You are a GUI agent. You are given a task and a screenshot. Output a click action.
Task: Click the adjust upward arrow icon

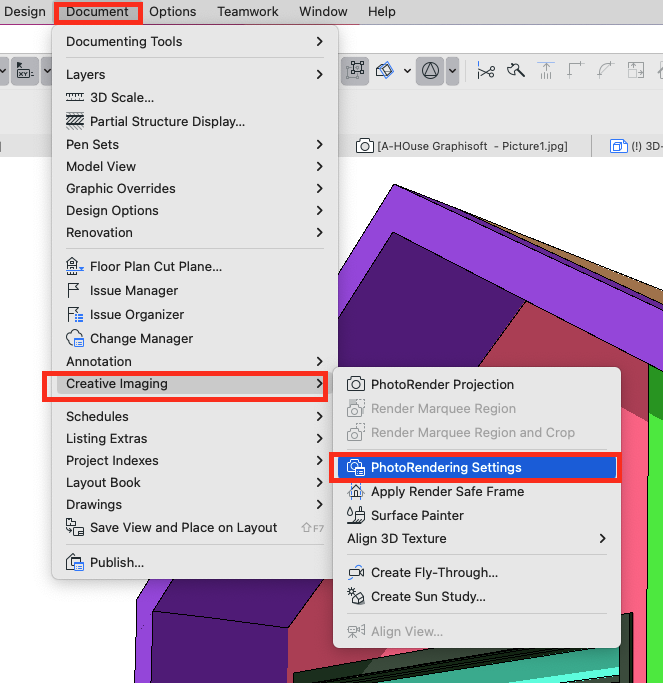[546, 71]
